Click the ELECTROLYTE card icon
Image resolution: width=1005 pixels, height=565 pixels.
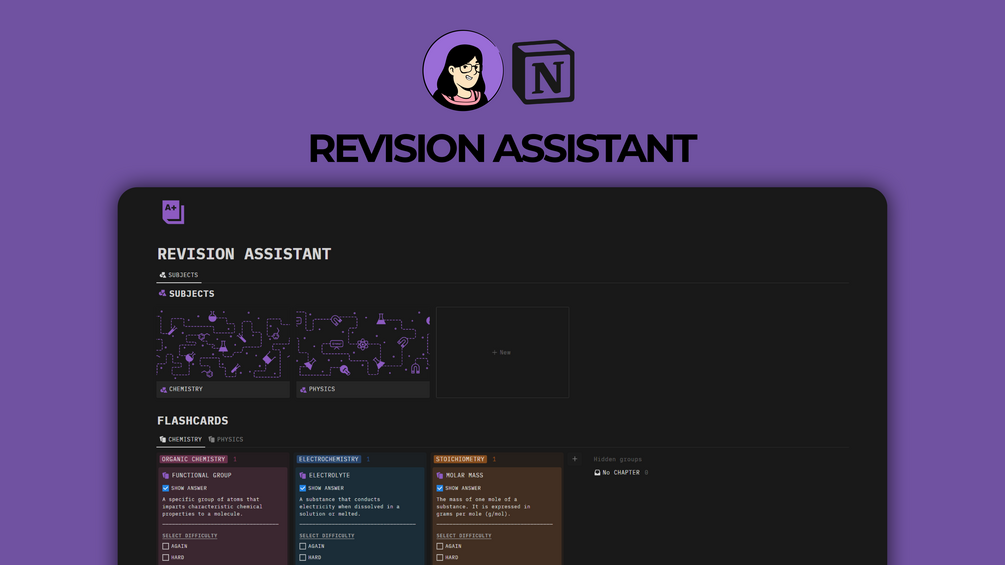[303, 475]
